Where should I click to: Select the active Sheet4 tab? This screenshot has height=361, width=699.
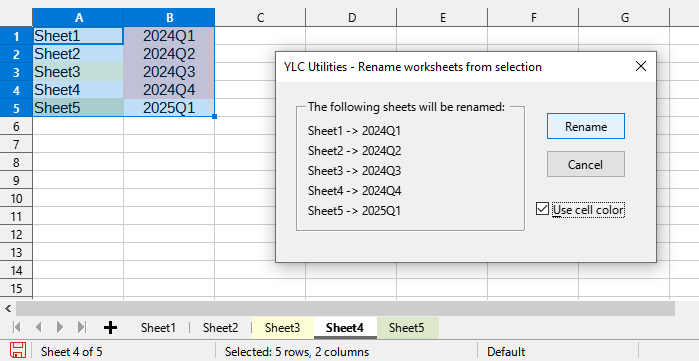(x=345, y=328)
